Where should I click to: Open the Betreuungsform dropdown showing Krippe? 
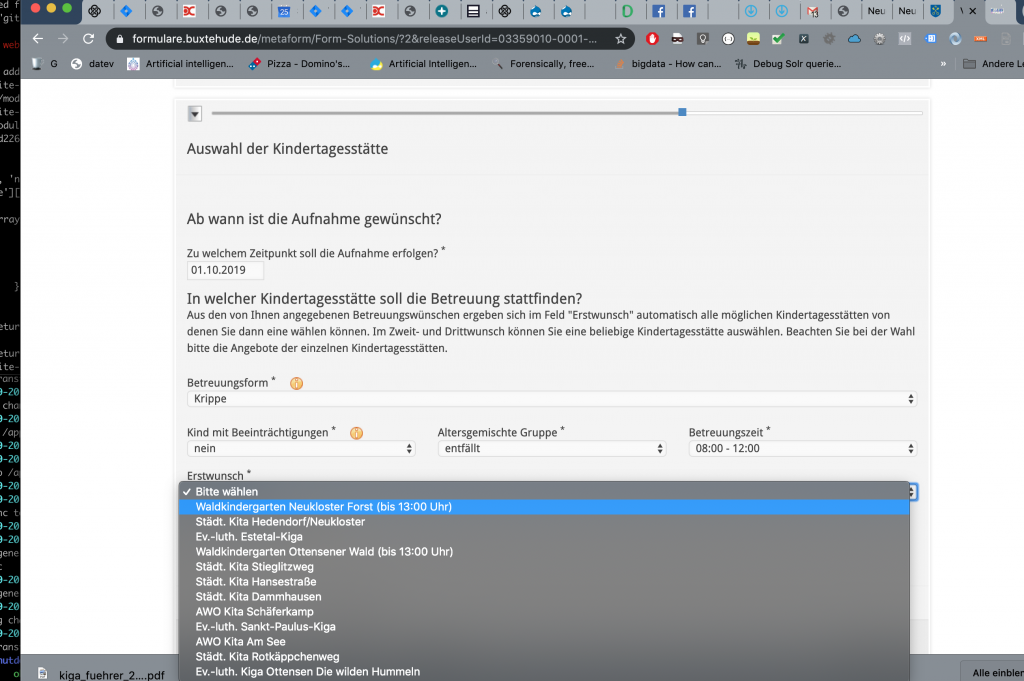click(551, 398)
